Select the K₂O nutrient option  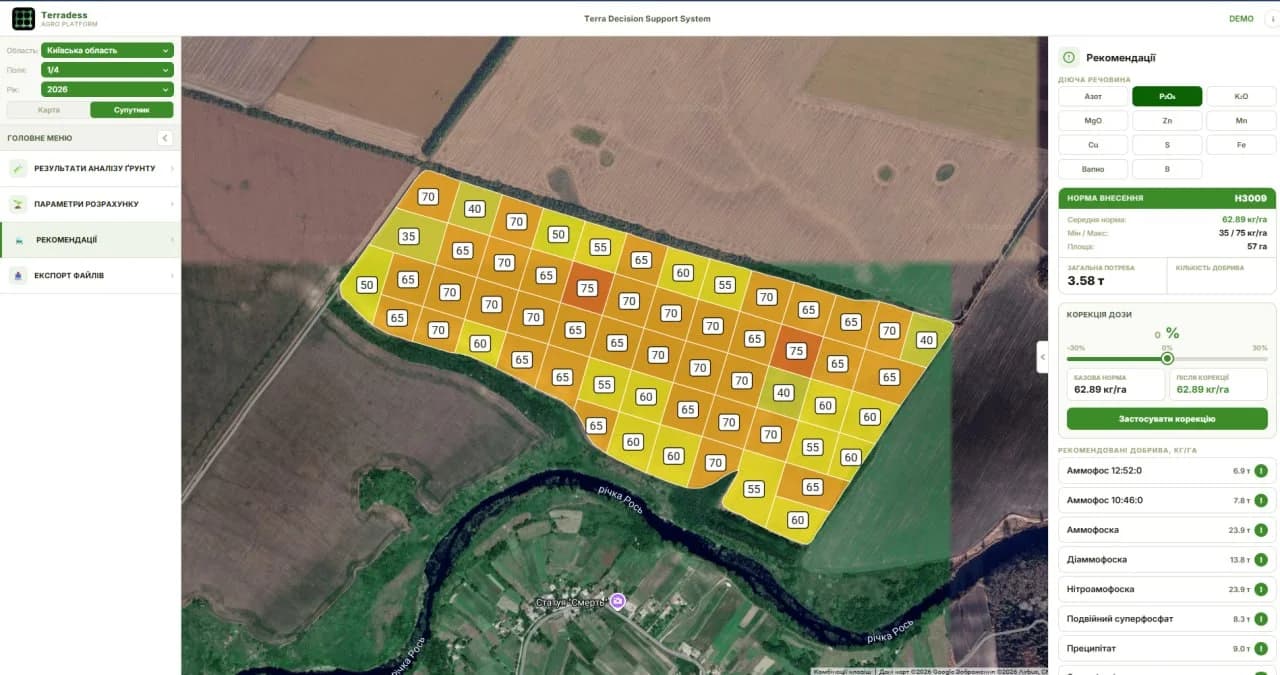click(x=1241, y=96)
